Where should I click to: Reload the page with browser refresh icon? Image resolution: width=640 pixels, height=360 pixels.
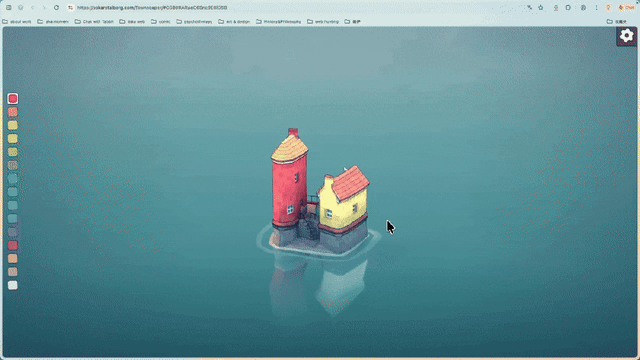[56, 7]
